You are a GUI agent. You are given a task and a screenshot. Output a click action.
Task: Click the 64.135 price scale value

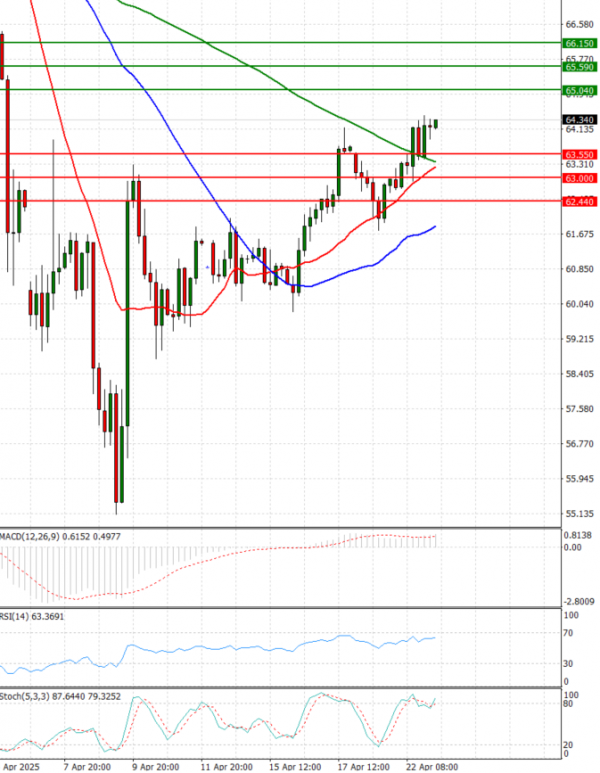tap(579, 129)
